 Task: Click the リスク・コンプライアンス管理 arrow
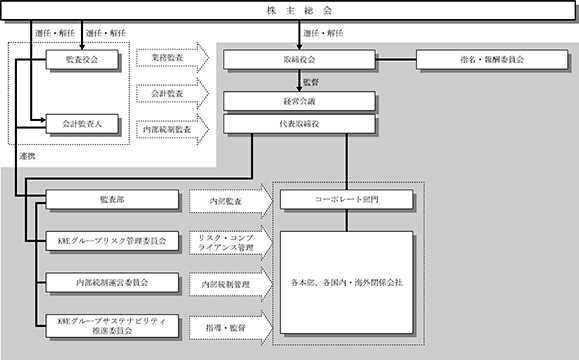[231, 243]
